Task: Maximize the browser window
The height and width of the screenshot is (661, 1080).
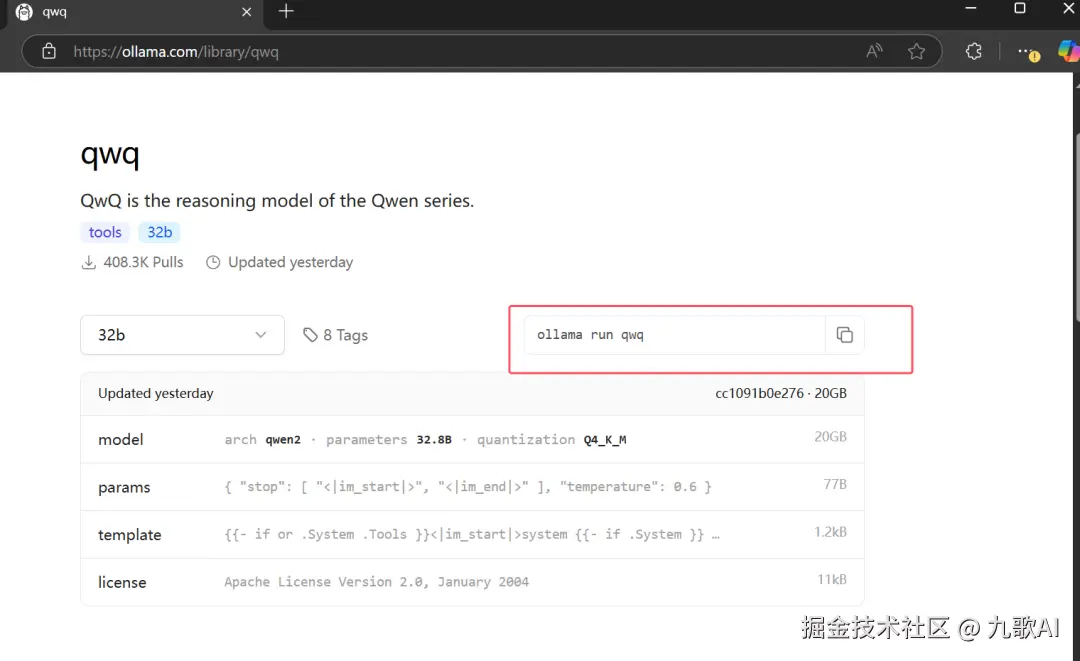Action: point(1020,8)
